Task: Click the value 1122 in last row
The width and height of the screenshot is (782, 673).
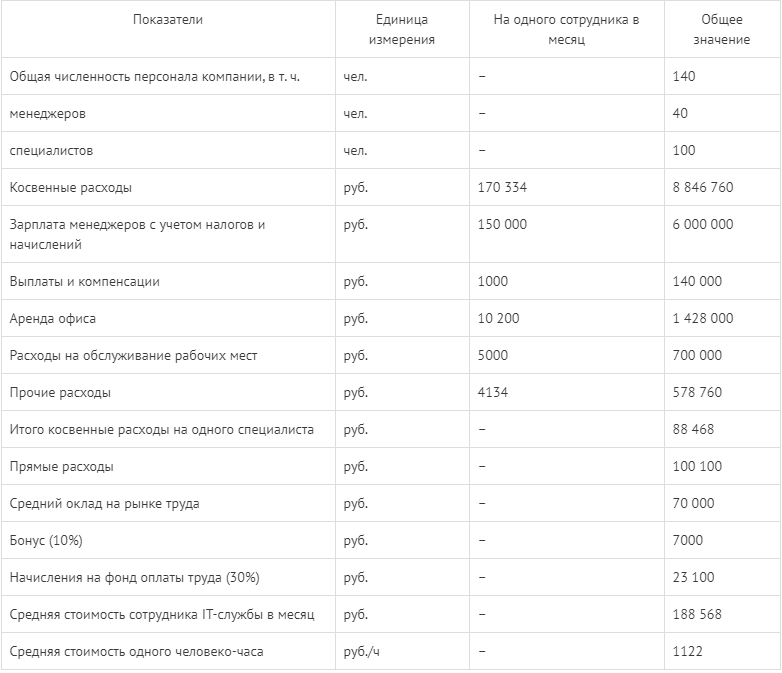Action: coord(687,651)
